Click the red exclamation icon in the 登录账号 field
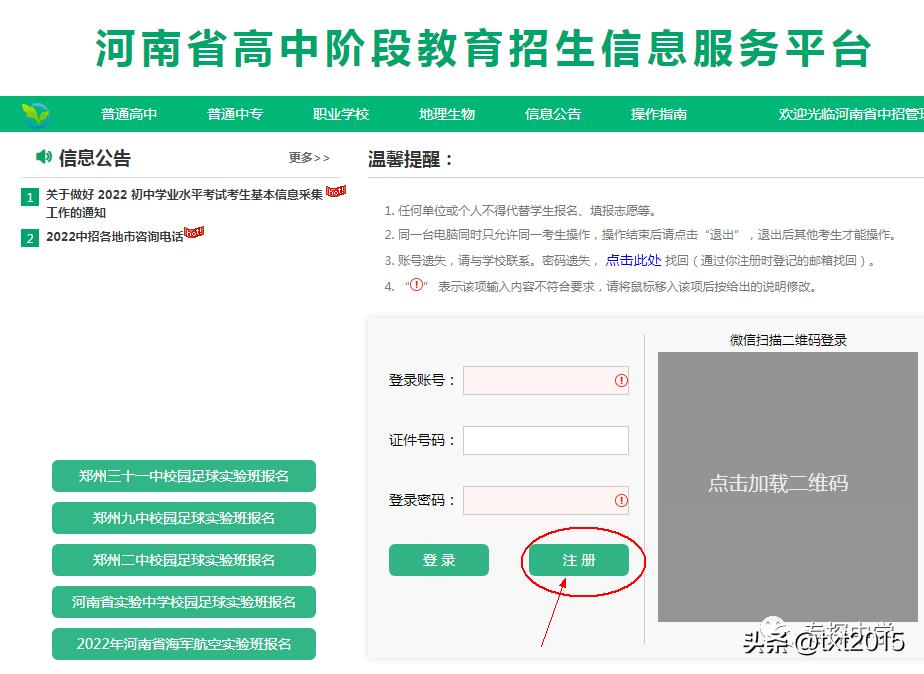 click(620, 381)
